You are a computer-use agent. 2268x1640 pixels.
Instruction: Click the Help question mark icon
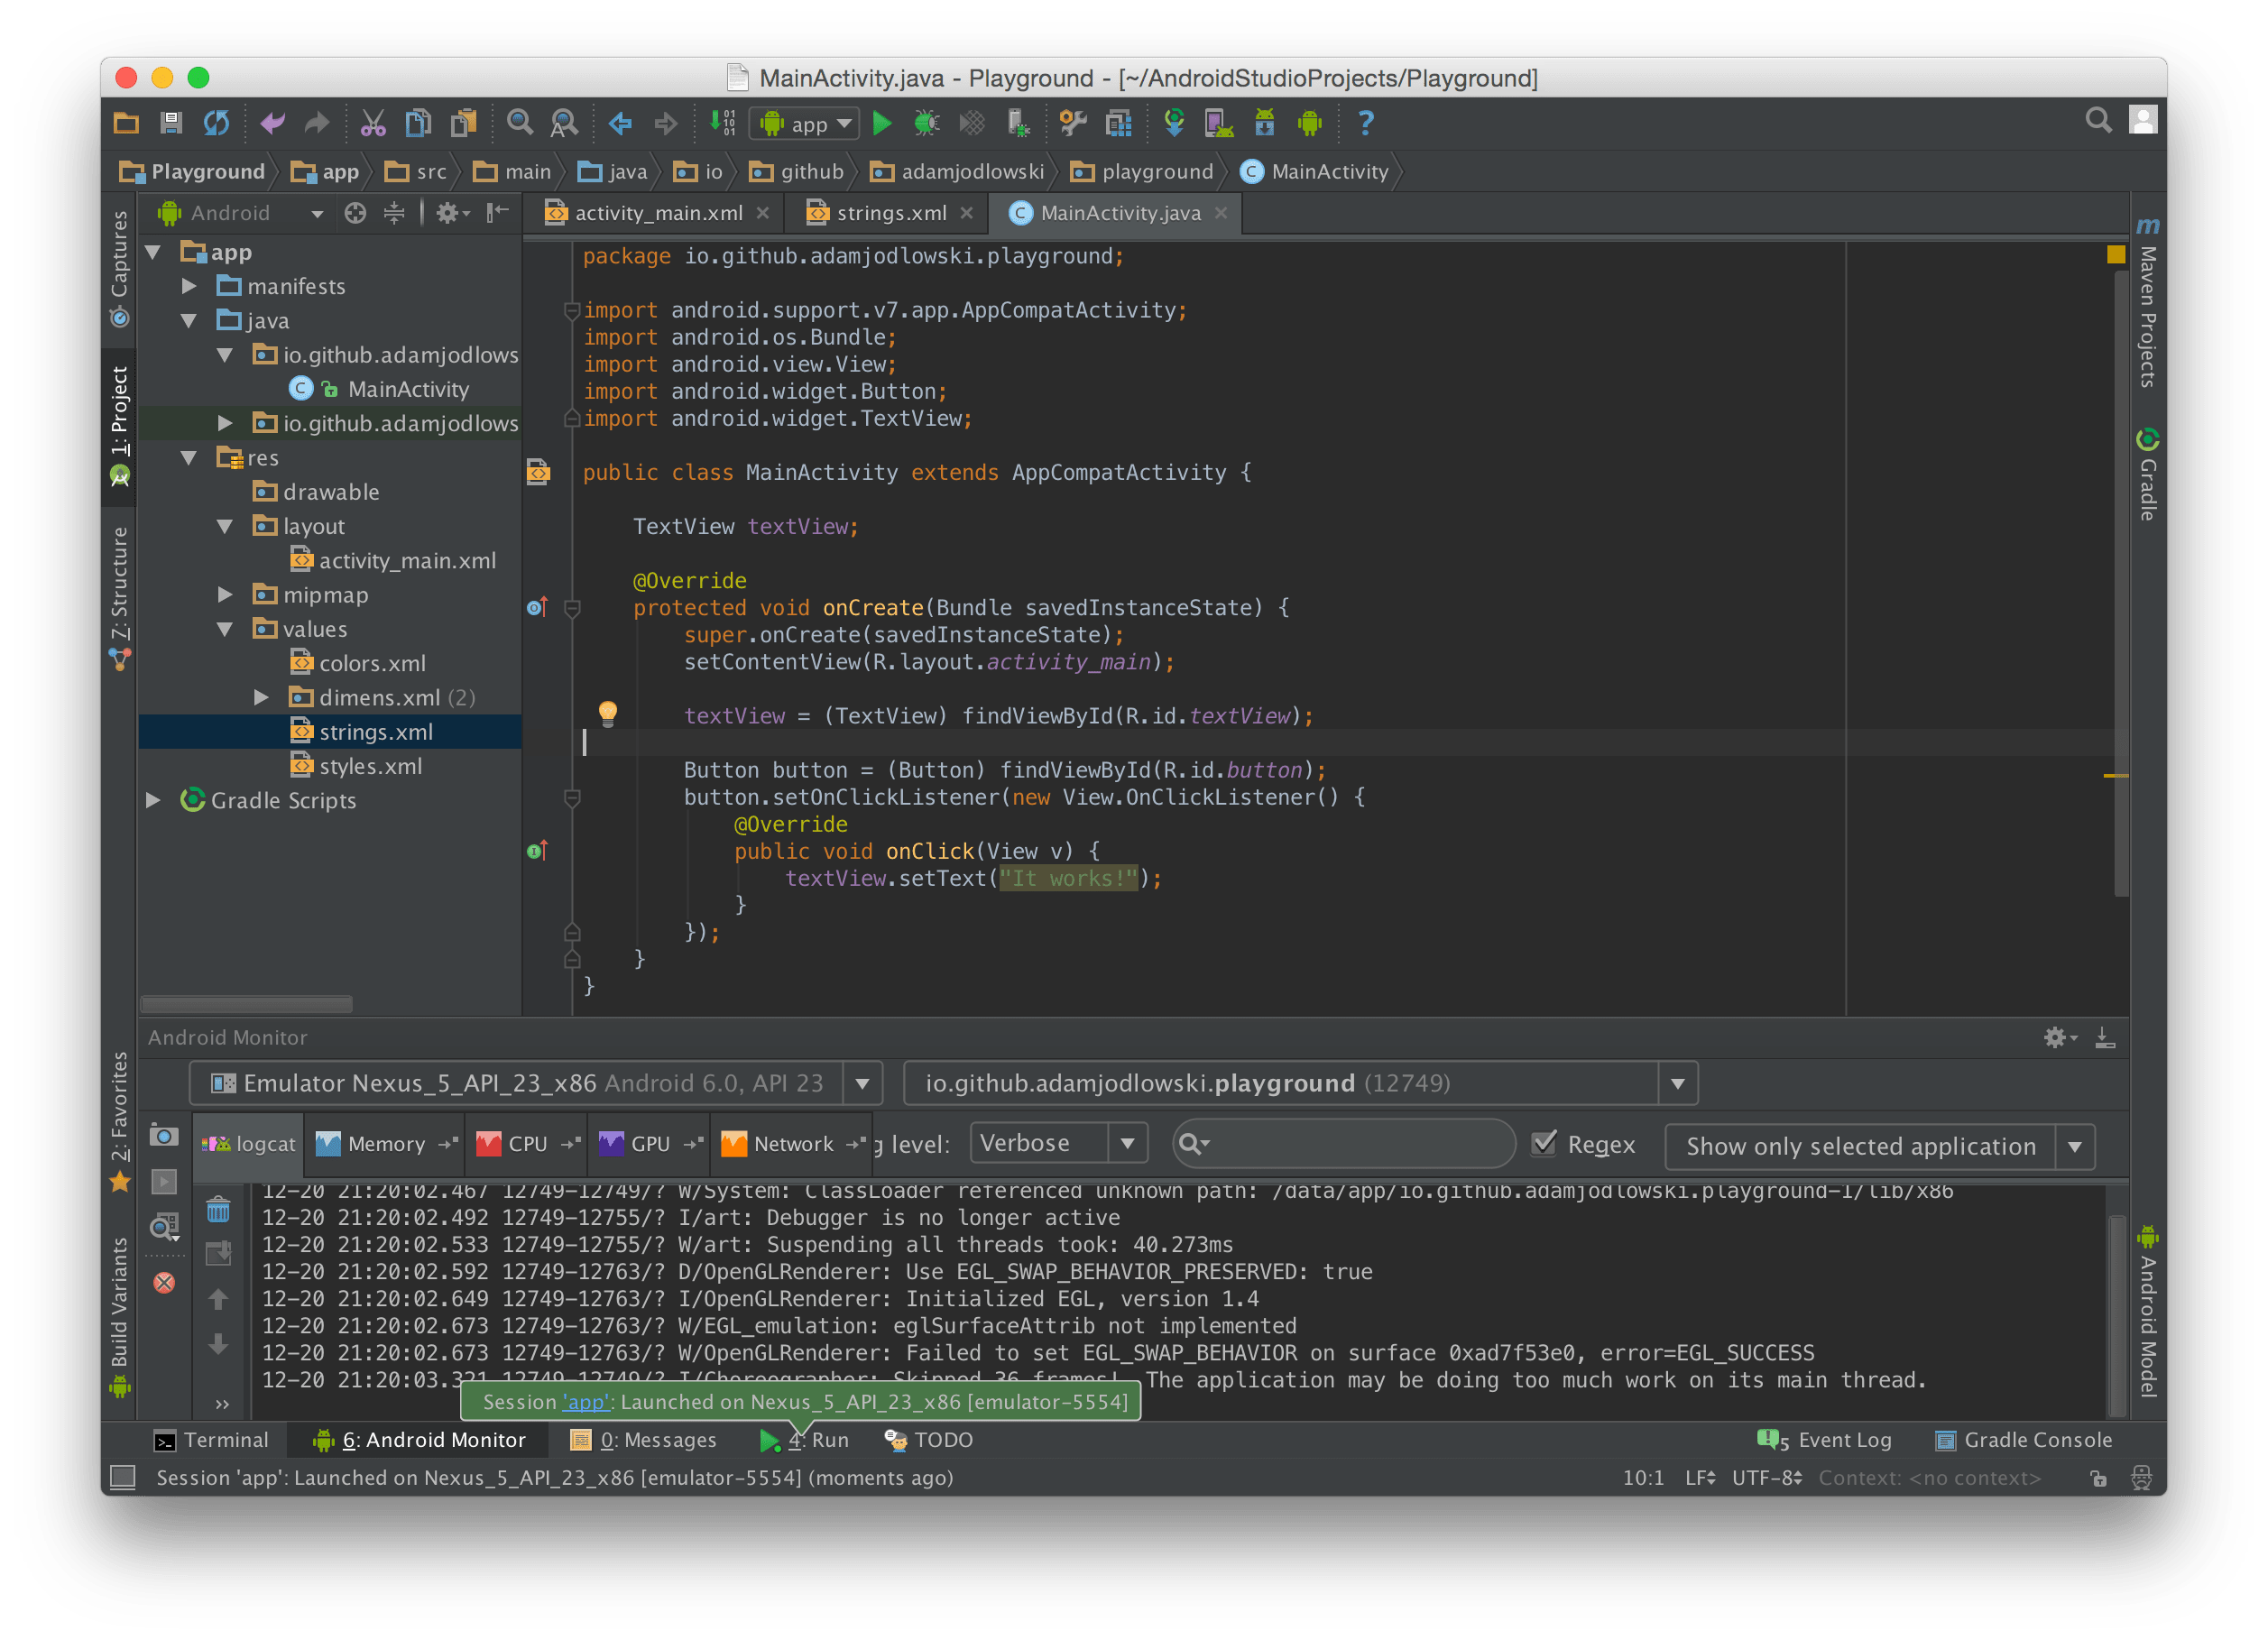click(1365, 123)
